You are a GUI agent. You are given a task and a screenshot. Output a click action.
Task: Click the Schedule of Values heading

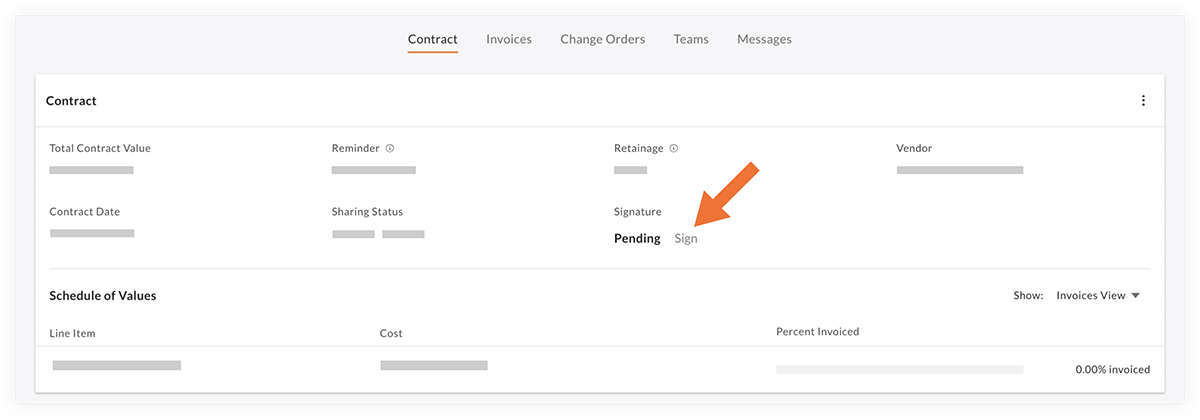coord(102,296)
